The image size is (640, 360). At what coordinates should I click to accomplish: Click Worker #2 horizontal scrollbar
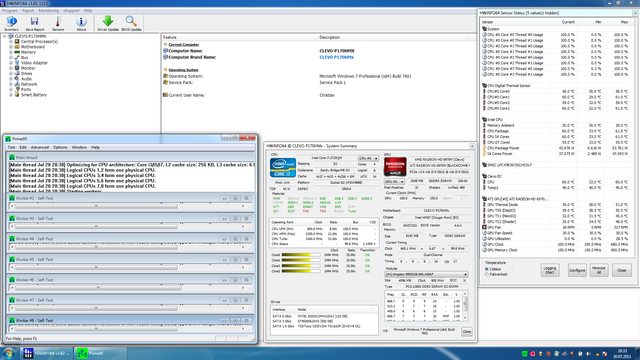click(131, 206)
